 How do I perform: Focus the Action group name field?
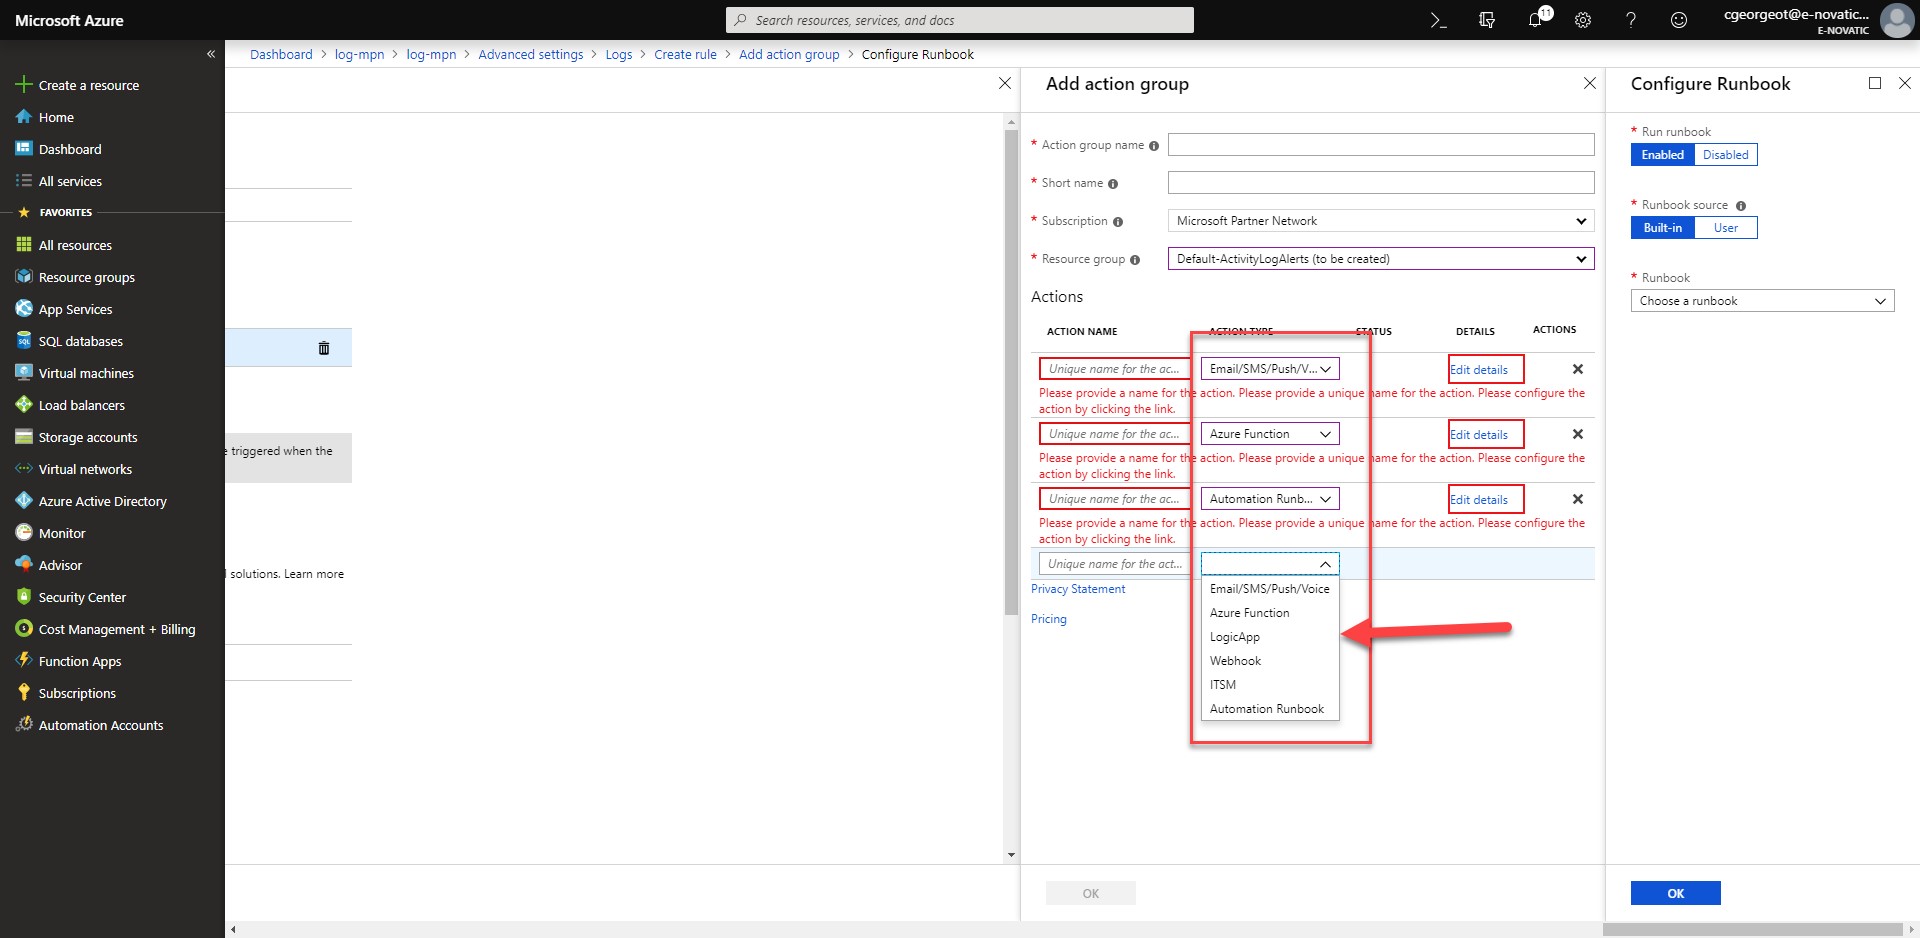tap(1381, 145)
